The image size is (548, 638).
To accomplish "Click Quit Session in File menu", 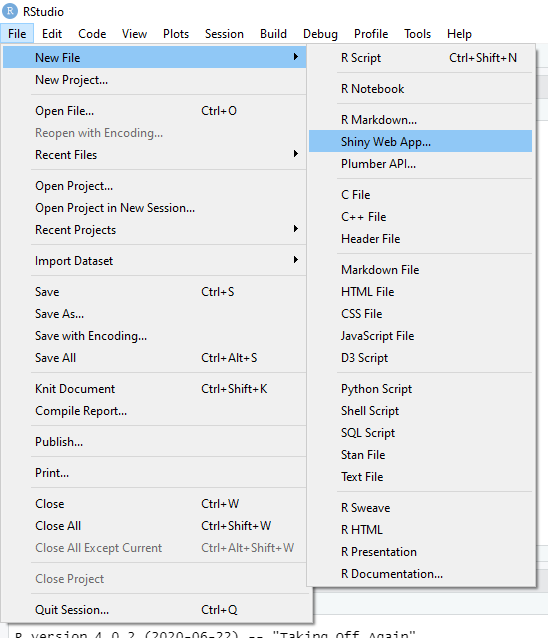I will pyautogui.click(x=155, y=610).
